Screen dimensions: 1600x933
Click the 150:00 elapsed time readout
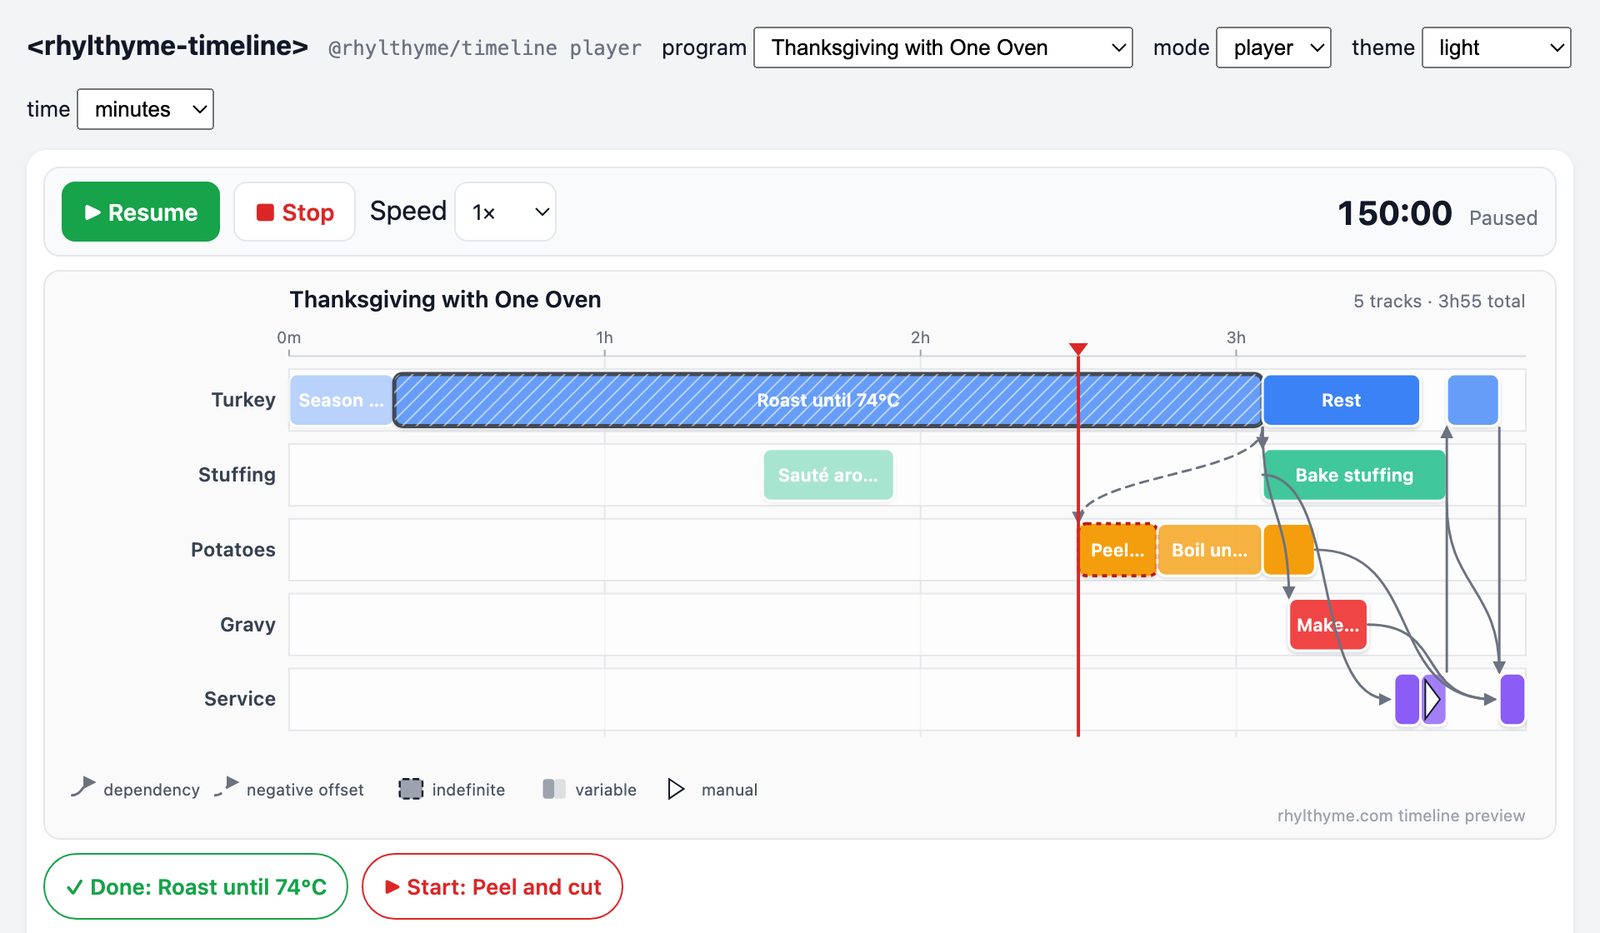point(1395,213)
